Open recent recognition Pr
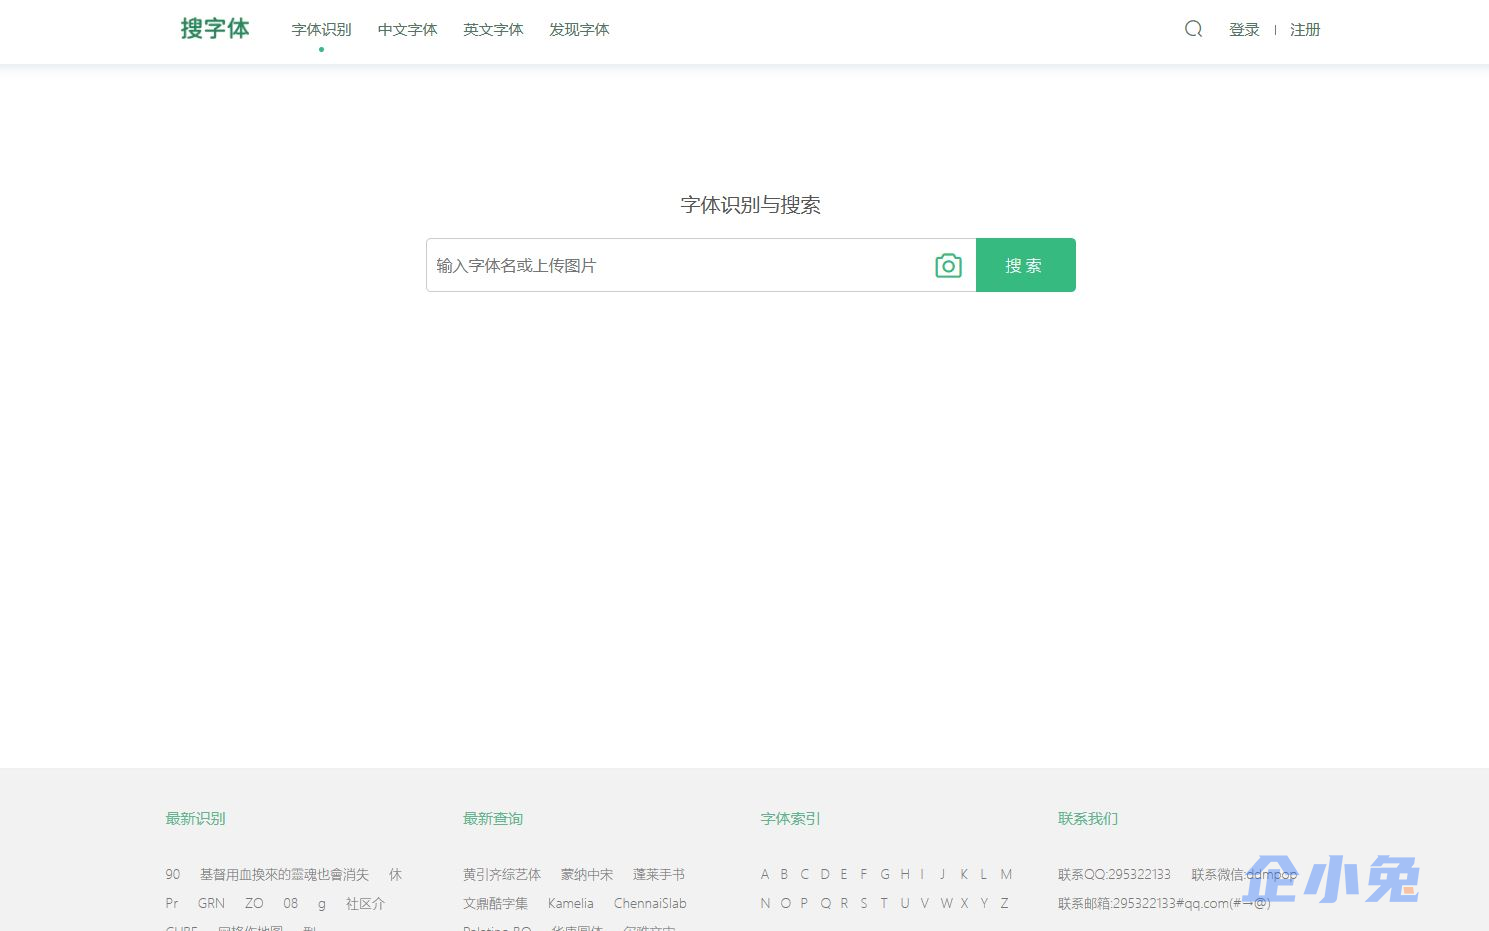The image size is (1489, 931). click(172, 904)
